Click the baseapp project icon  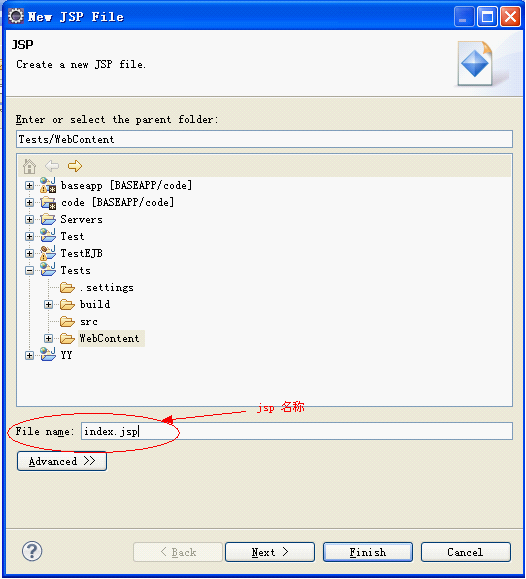48,185
